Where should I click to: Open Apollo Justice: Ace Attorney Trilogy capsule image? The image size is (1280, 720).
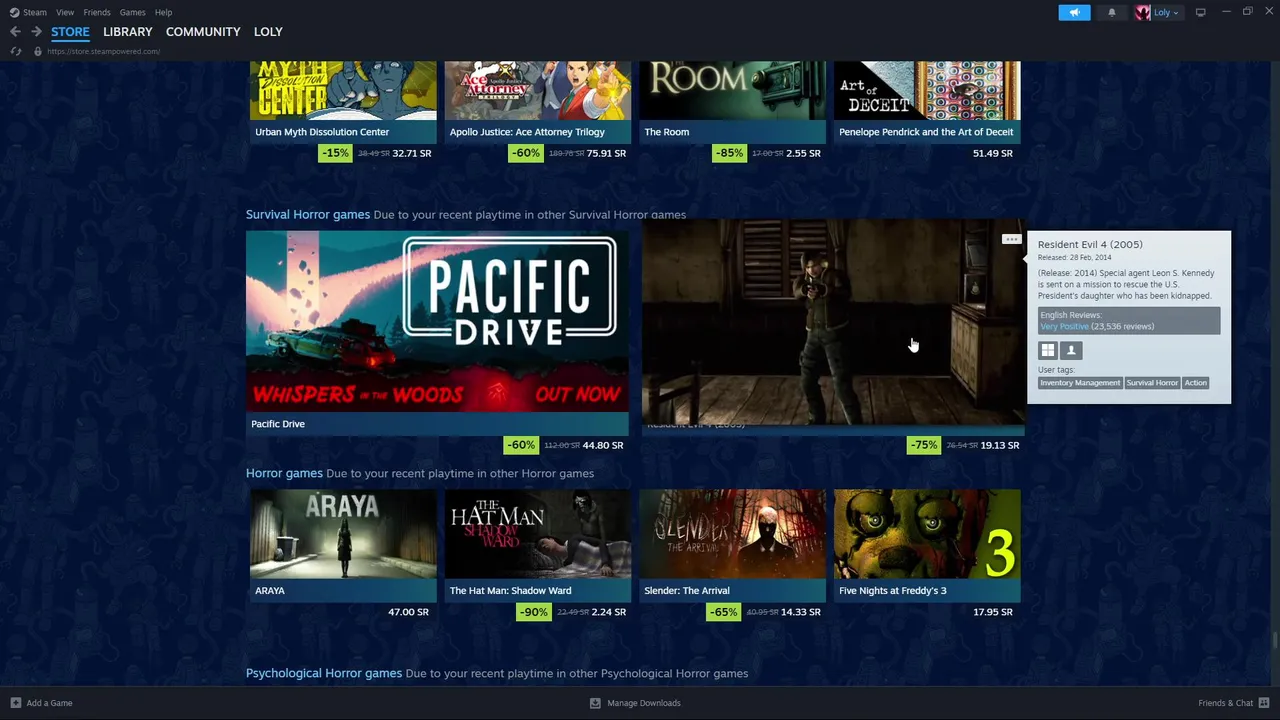pos(538,90)
